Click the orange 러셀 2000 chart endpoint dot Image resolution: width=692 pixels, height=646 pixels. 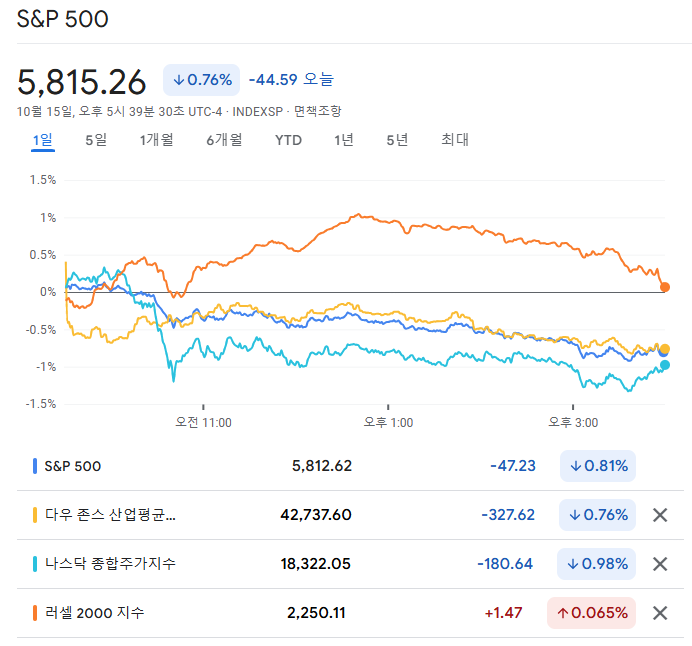point(665,287)
